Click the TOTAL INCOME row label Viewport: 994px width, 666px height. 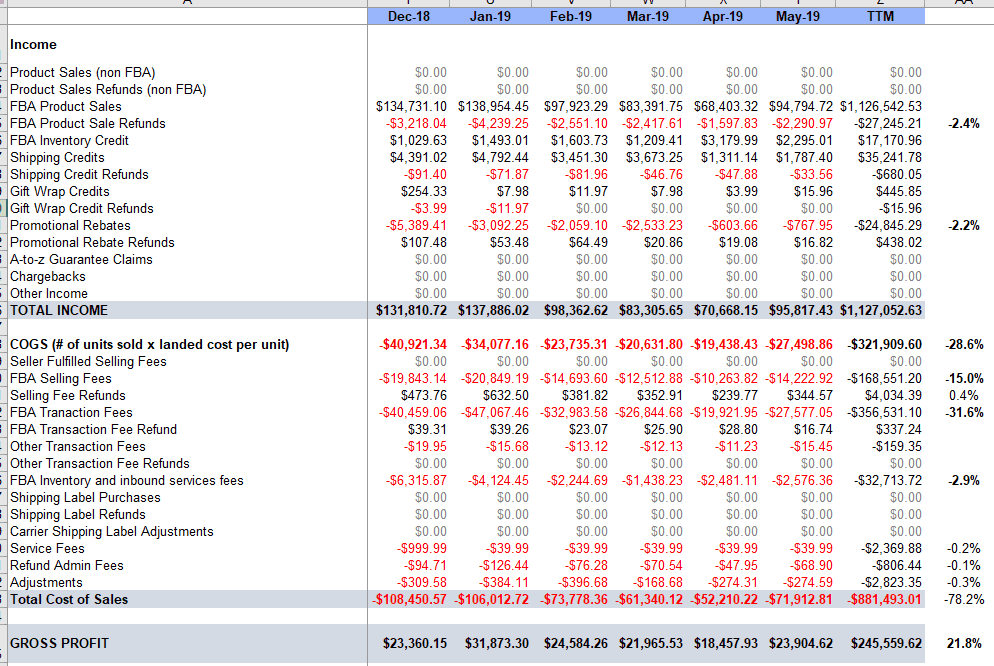[59, 311]
